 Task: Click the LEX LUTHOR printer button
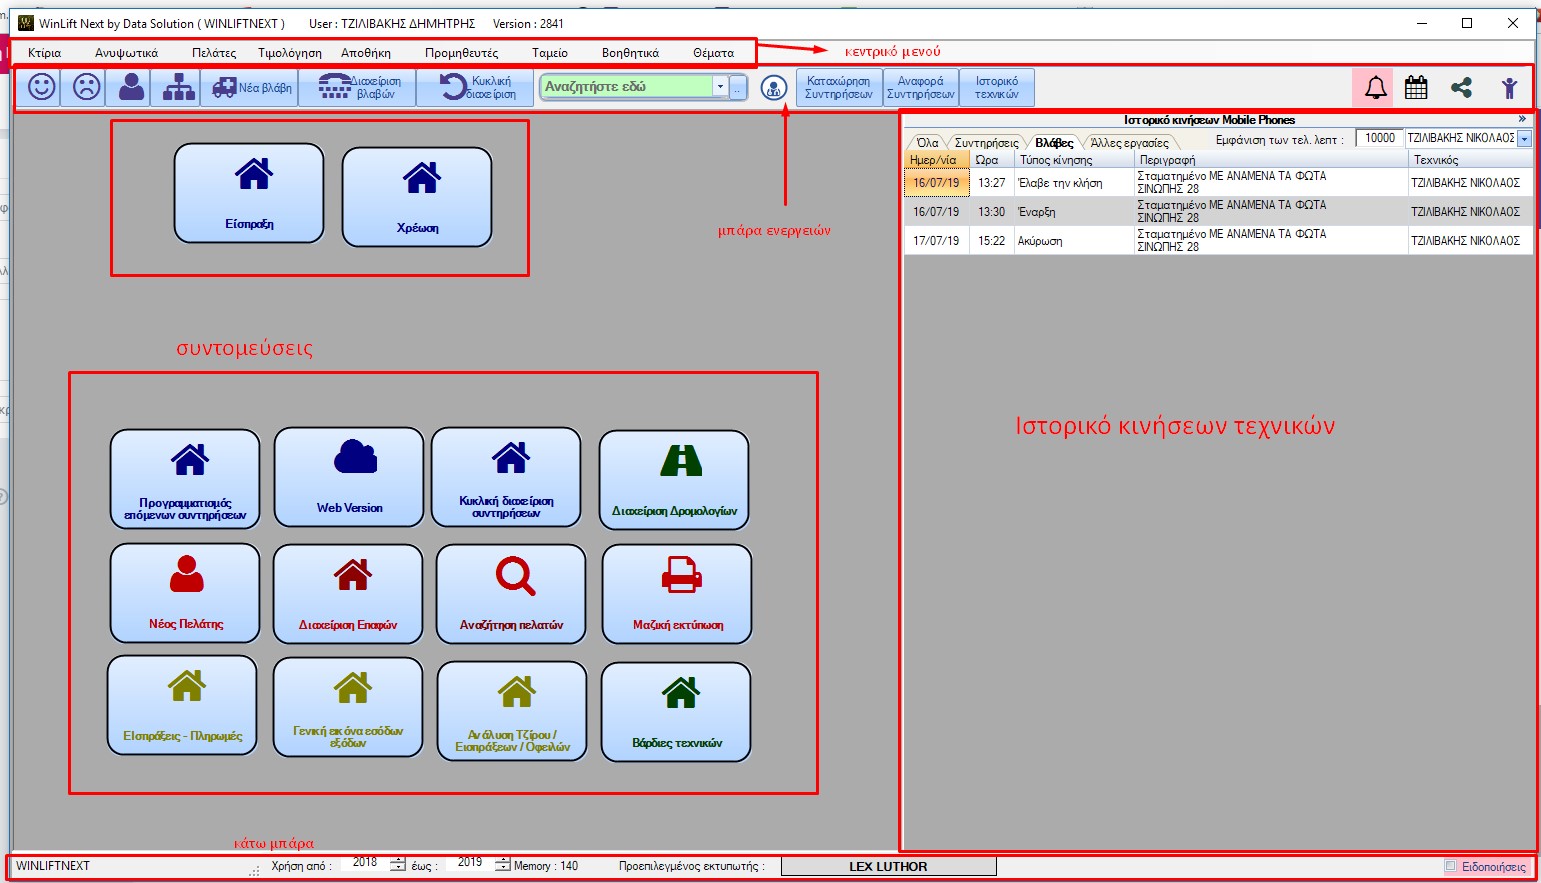click(x=888, y=866)
